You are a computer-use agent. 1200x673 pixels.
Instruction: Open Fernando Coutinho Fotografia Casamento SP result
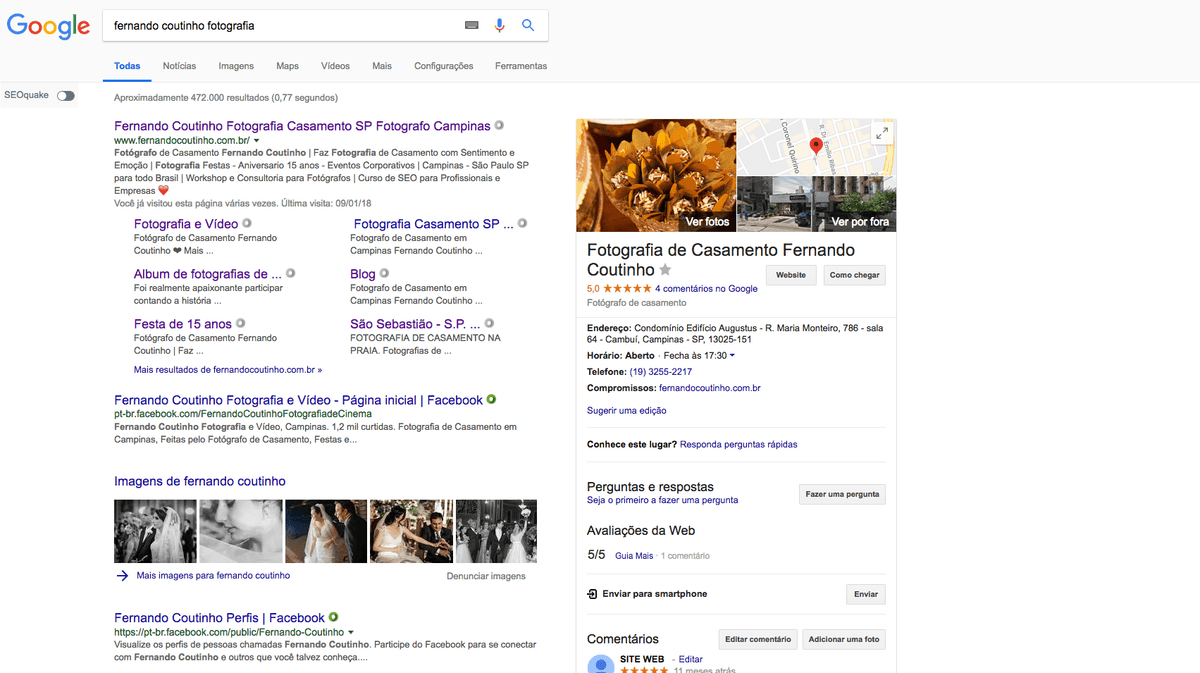[x=302, y=126]
